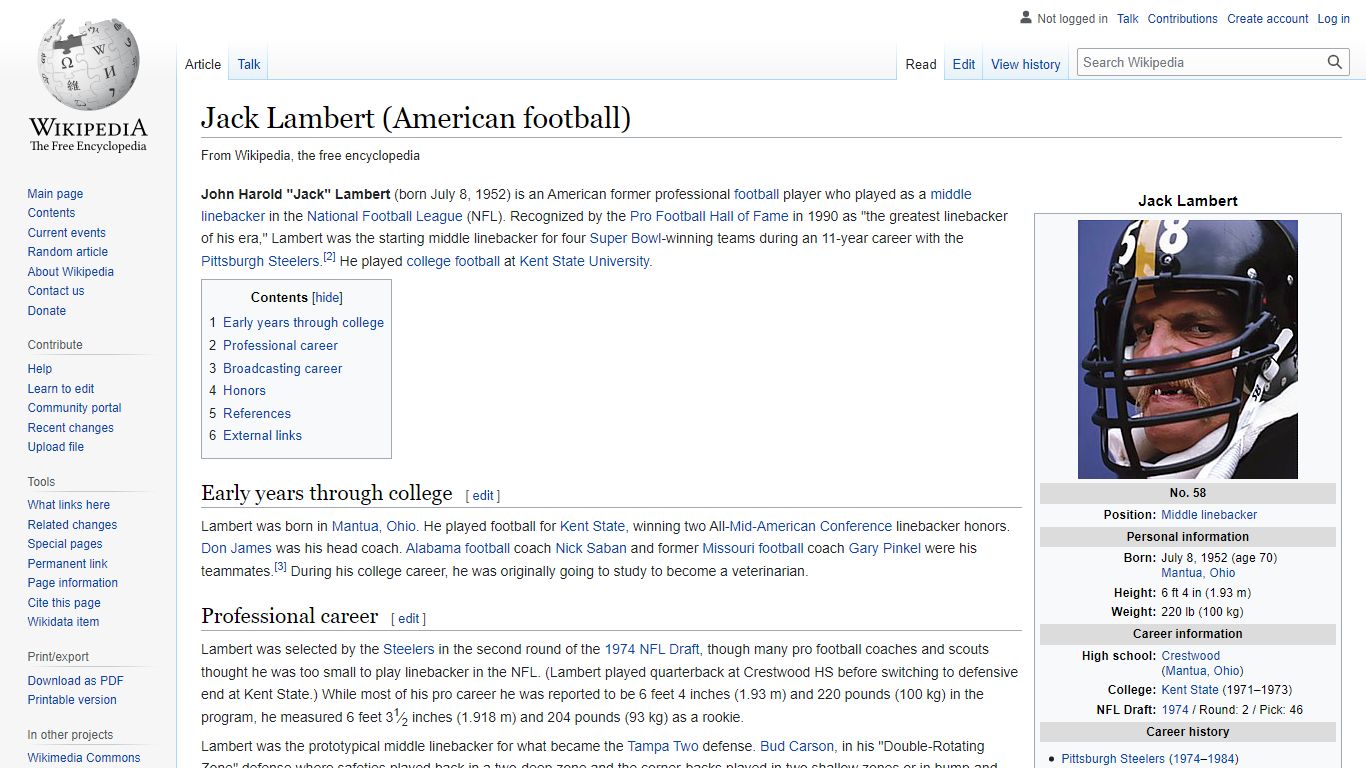Open Page information link
The height and width of the screenshot is (768, 1366).
(x=72, y=583)
